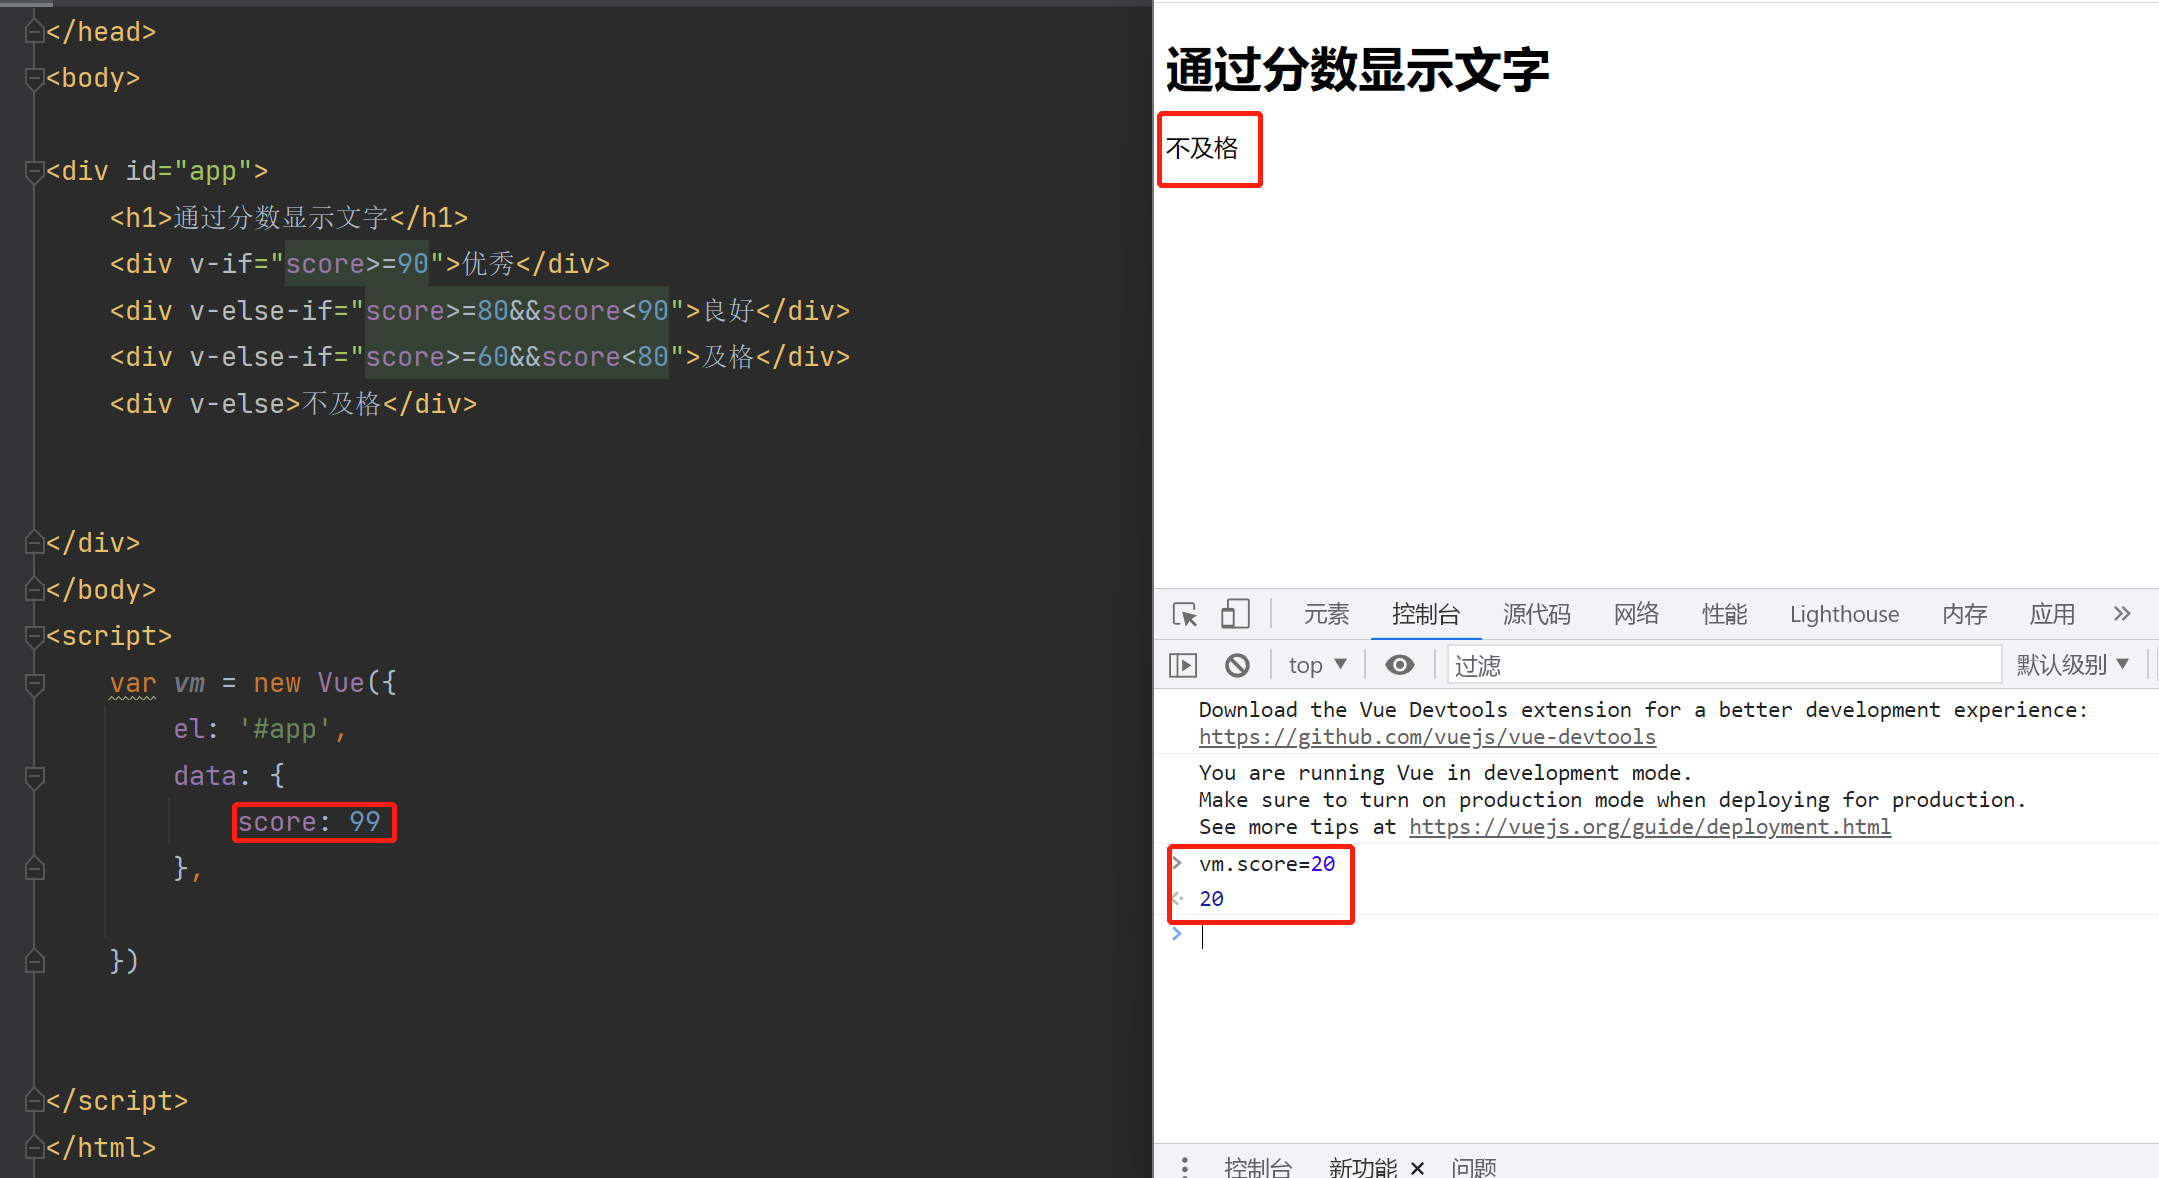Open the Lighthouse tab

[x=1844, y=614]
